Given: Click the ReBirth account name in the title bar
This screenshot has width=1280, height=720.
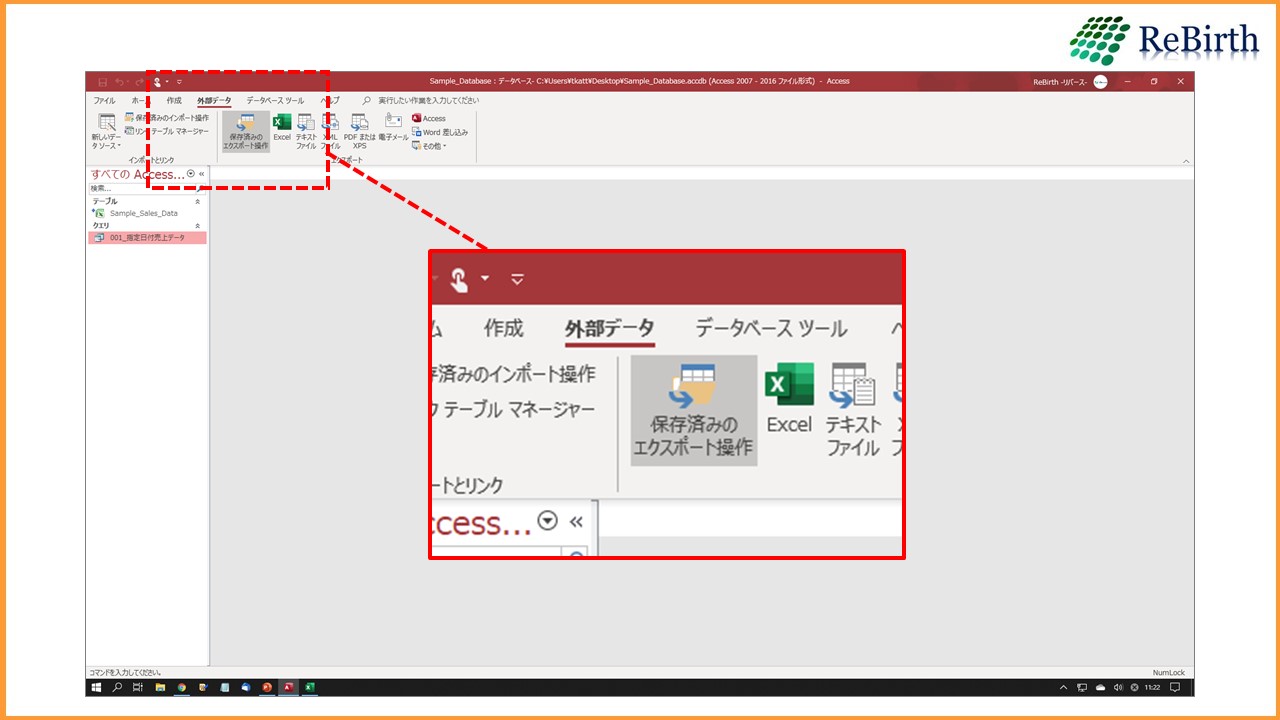Looking at the screenshot, I should 1060,82.
